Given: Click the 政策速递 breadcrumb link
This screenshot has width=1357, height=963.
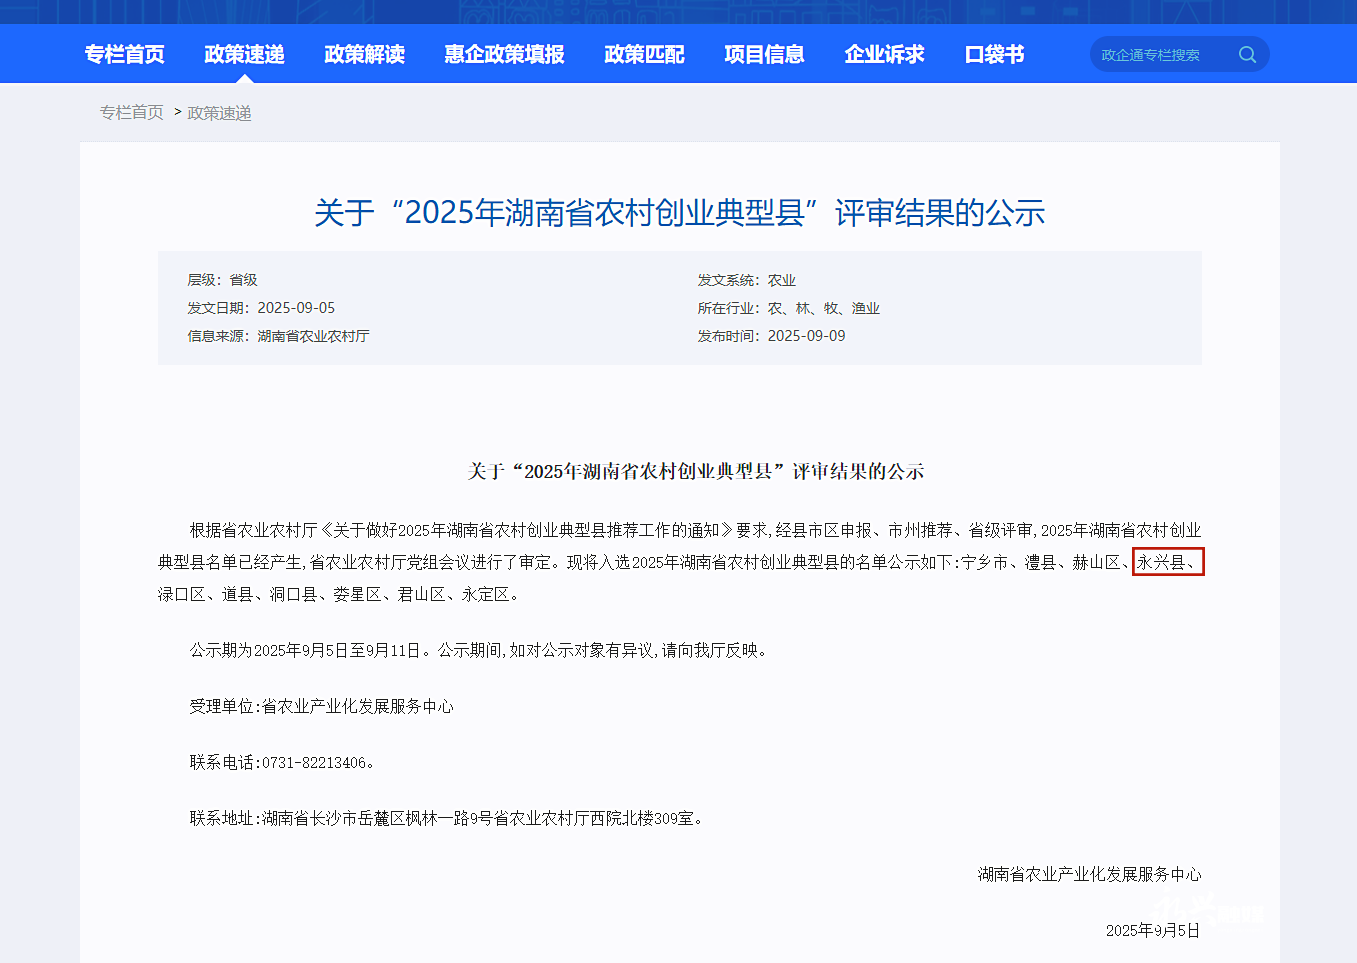Looking at the screenshot, I should click(x=219, y=113).
